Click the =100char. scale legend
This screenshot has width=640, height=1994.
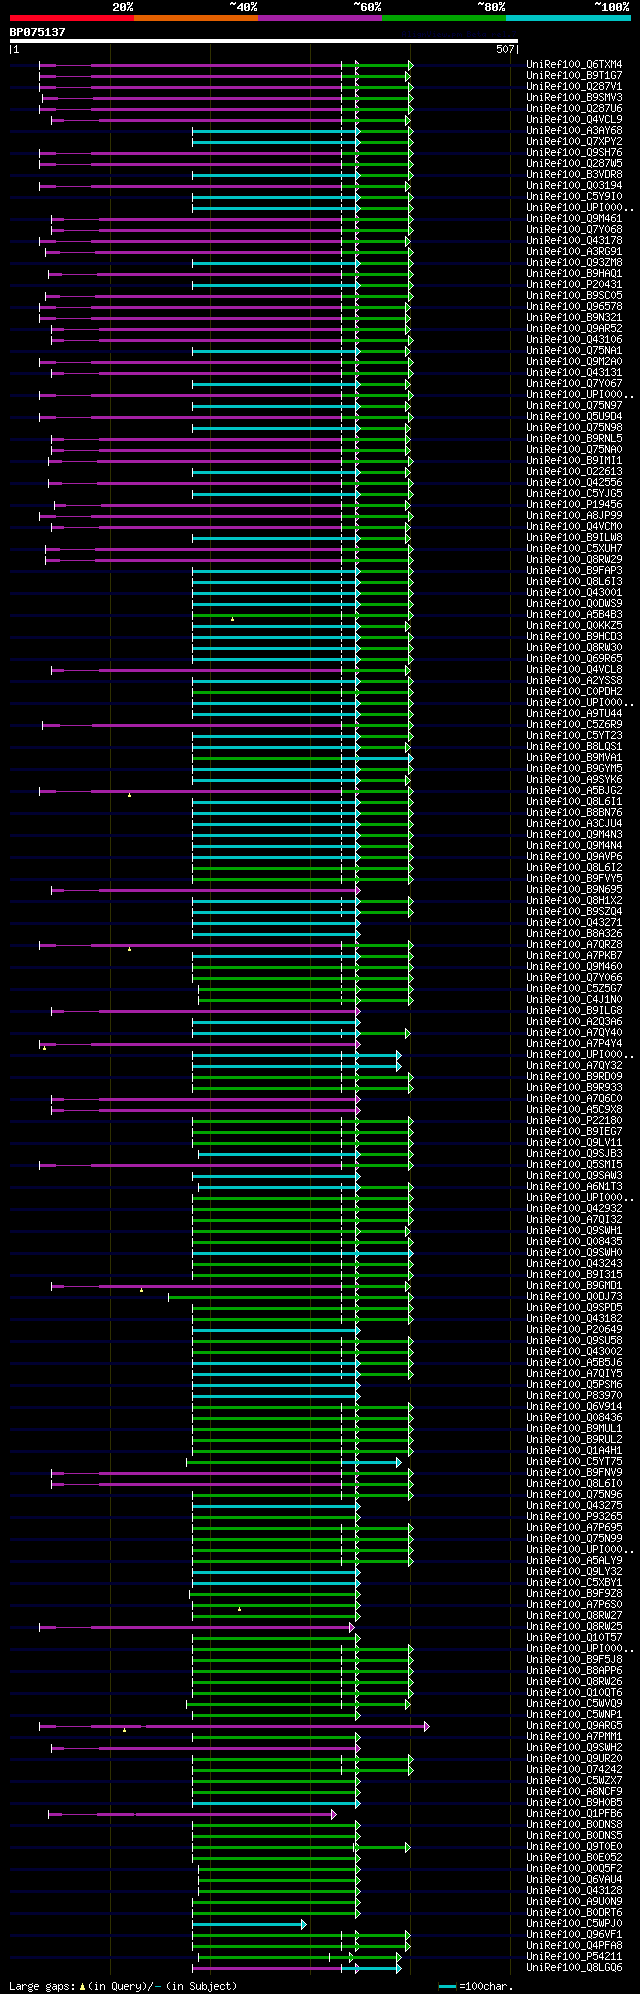476,1986
